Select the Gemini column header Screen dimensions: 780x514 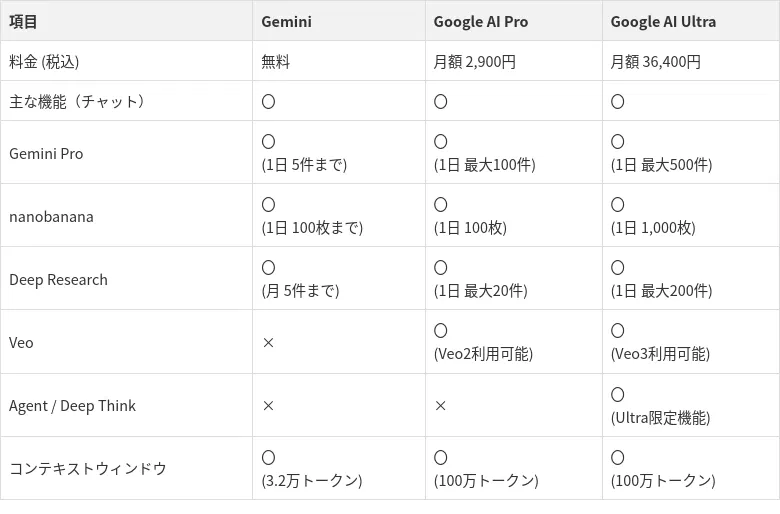[286, 21]
